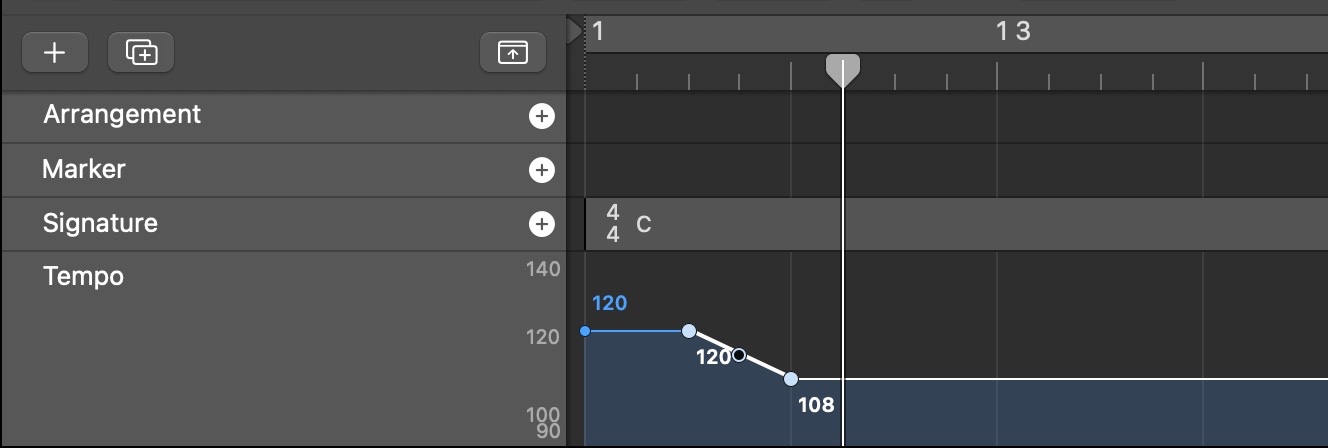The width and height of the screenshot is (1328, 448).
Task: Select the Marker global track
Action: tap(84, 169)
